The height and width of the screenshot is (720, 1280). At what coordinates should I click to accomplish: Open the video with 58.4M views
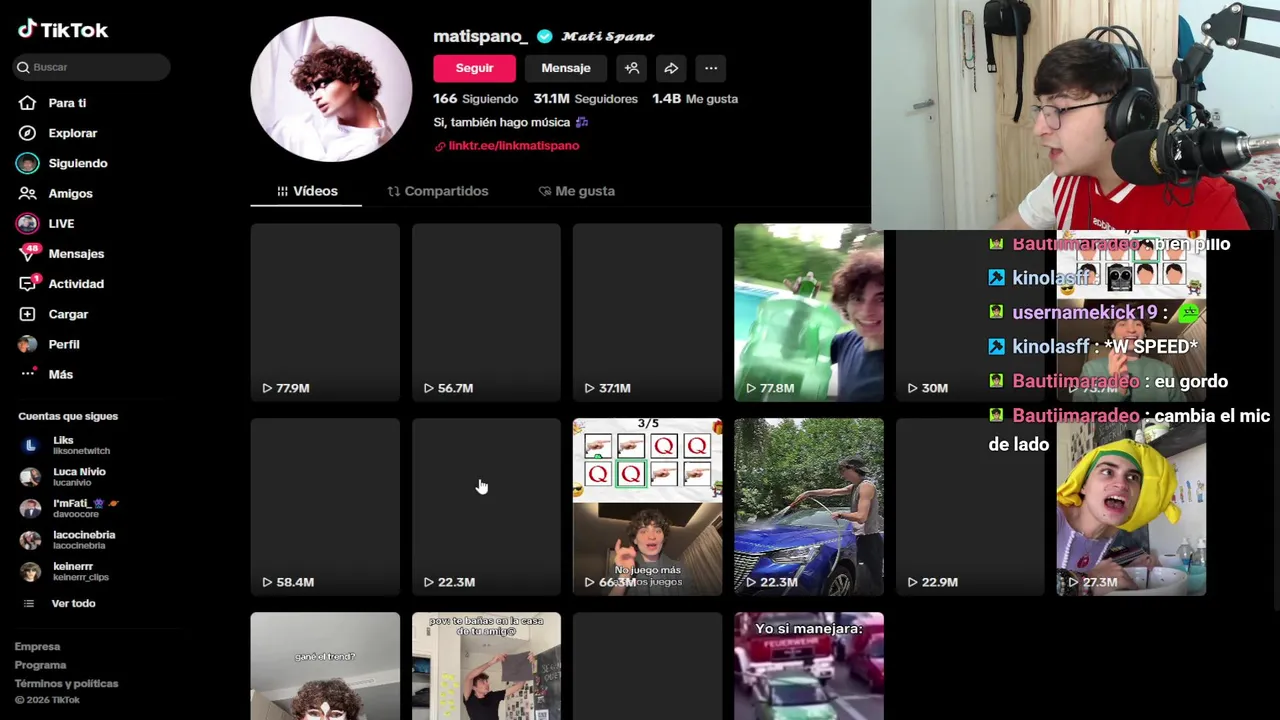pyautogui.click(x=325, y=506)
